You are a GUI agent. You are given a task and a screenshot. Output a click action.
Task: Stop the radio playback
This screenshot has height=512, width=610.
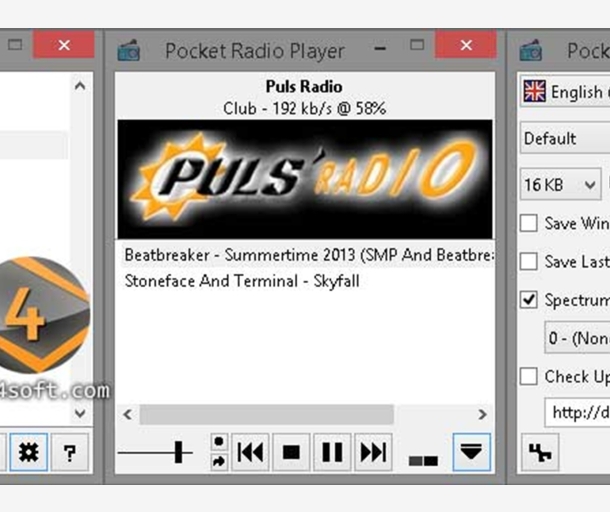(291, 453)
